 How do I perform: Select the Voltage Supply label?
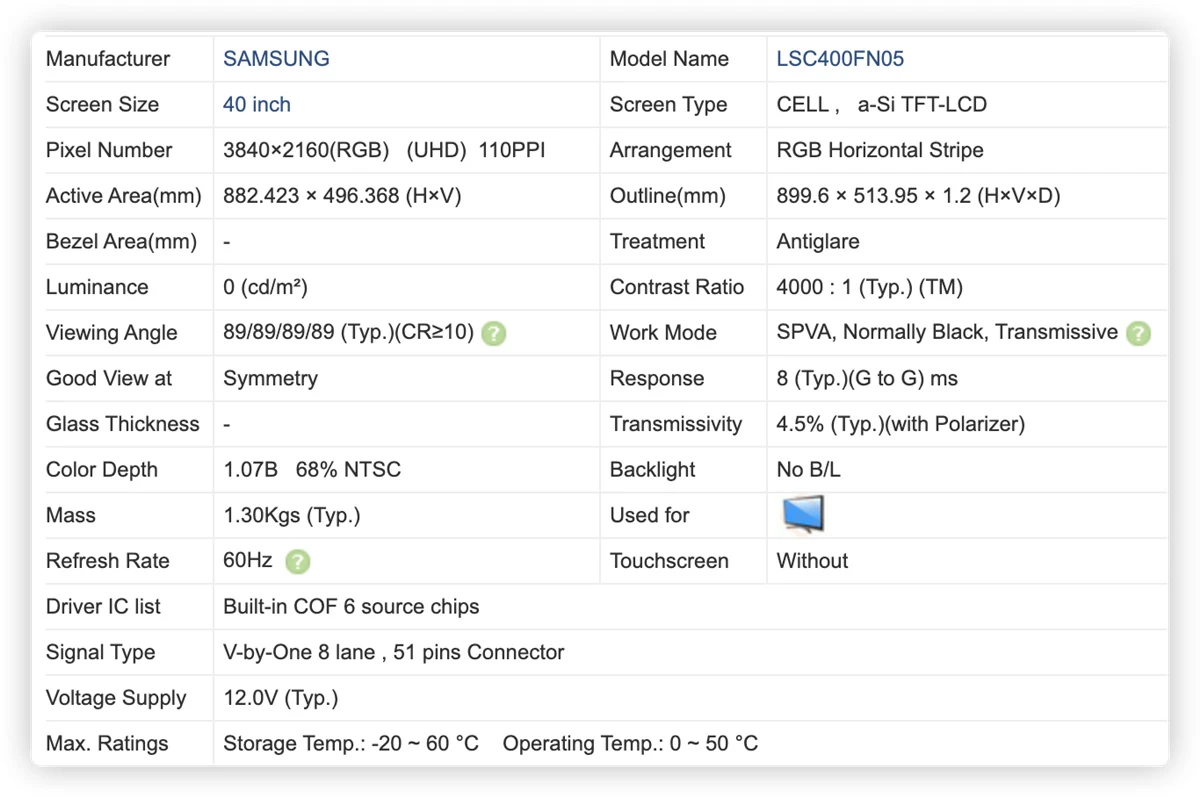116,698
